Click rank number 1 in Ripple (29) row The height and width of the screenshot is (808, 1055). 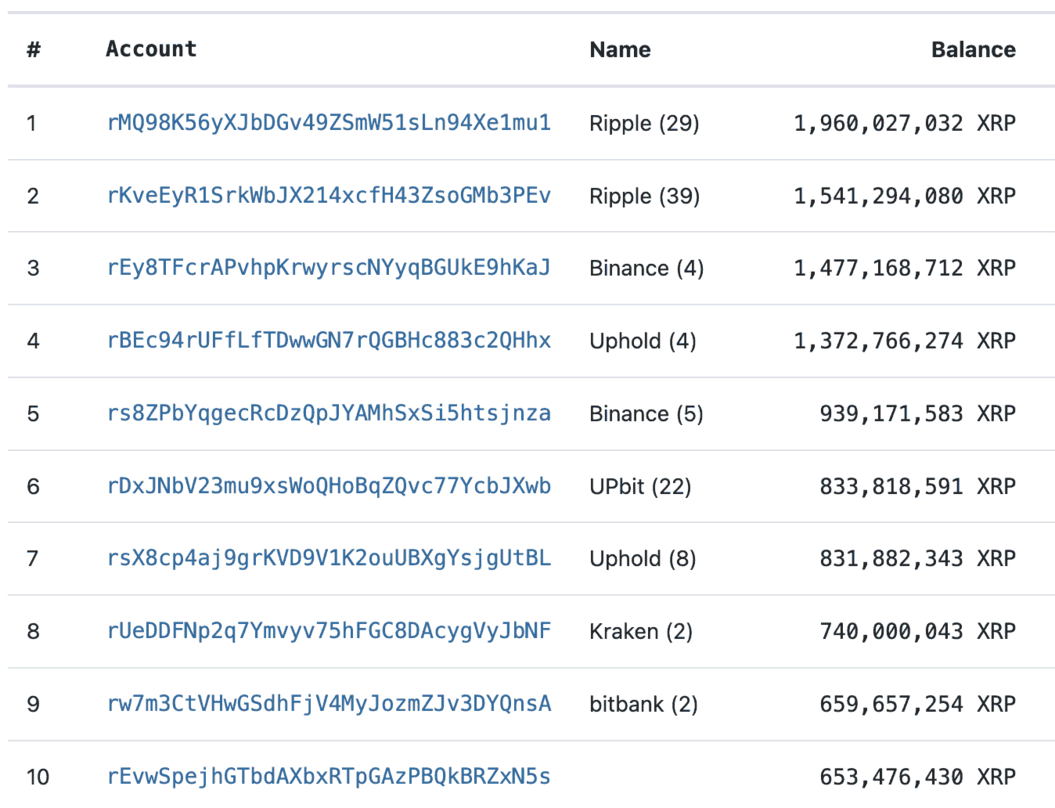[32, 124]
